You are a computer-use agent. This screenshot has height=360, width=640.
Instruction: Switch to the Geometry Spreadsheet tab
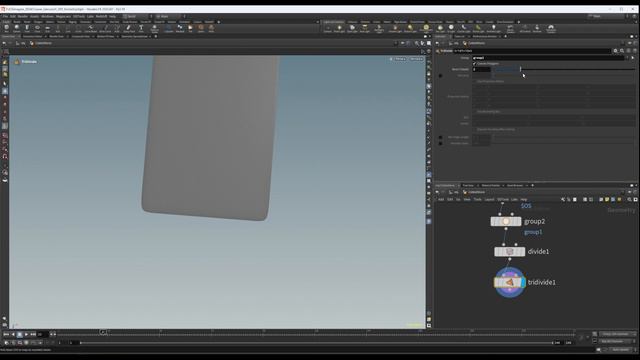[x=134, y=36]
